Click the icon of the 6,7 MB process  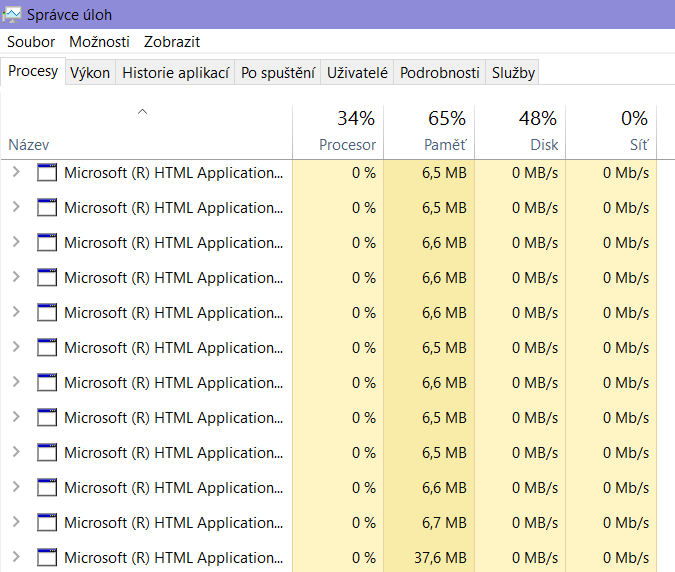click(x=47, y=522)
